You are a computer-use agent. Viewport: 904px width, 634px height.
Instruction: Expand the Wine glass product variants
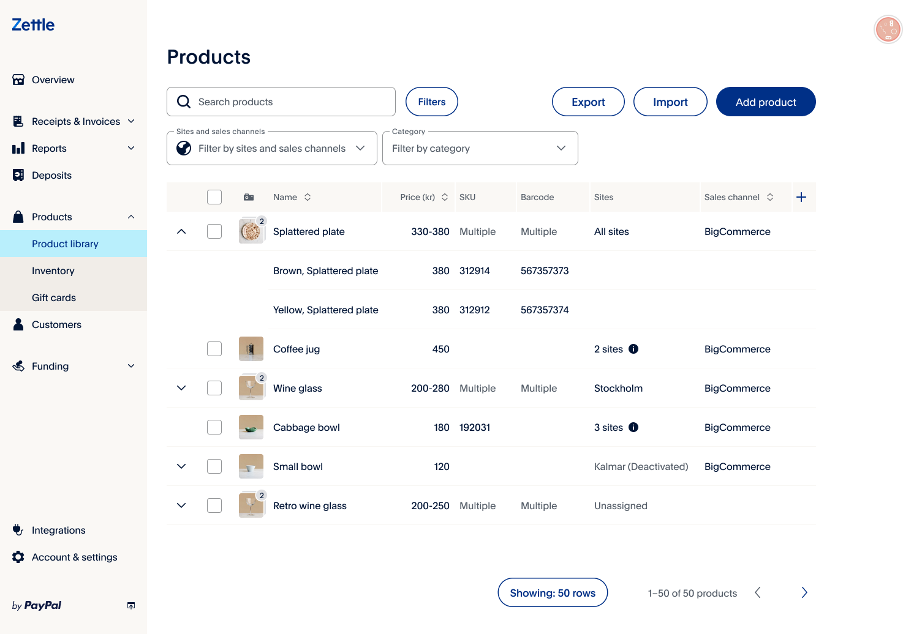pos(181,388)
